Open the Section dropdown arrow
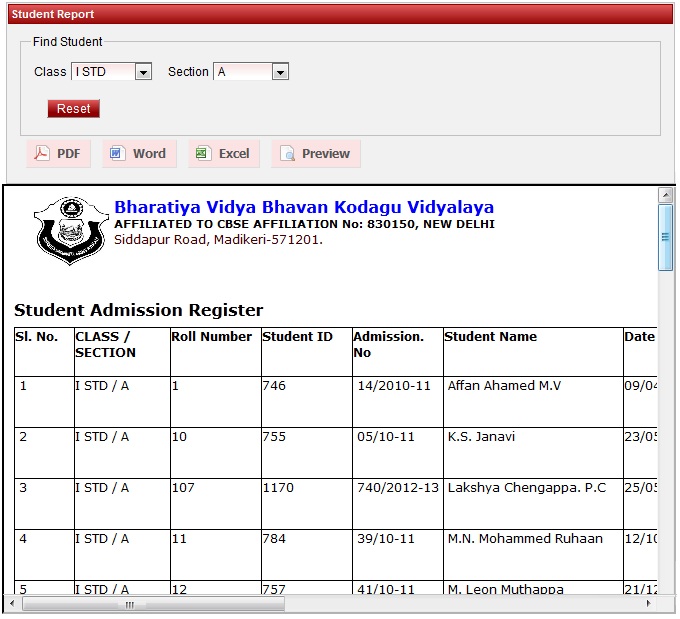 pyautogui.click(x=280, y=72)
